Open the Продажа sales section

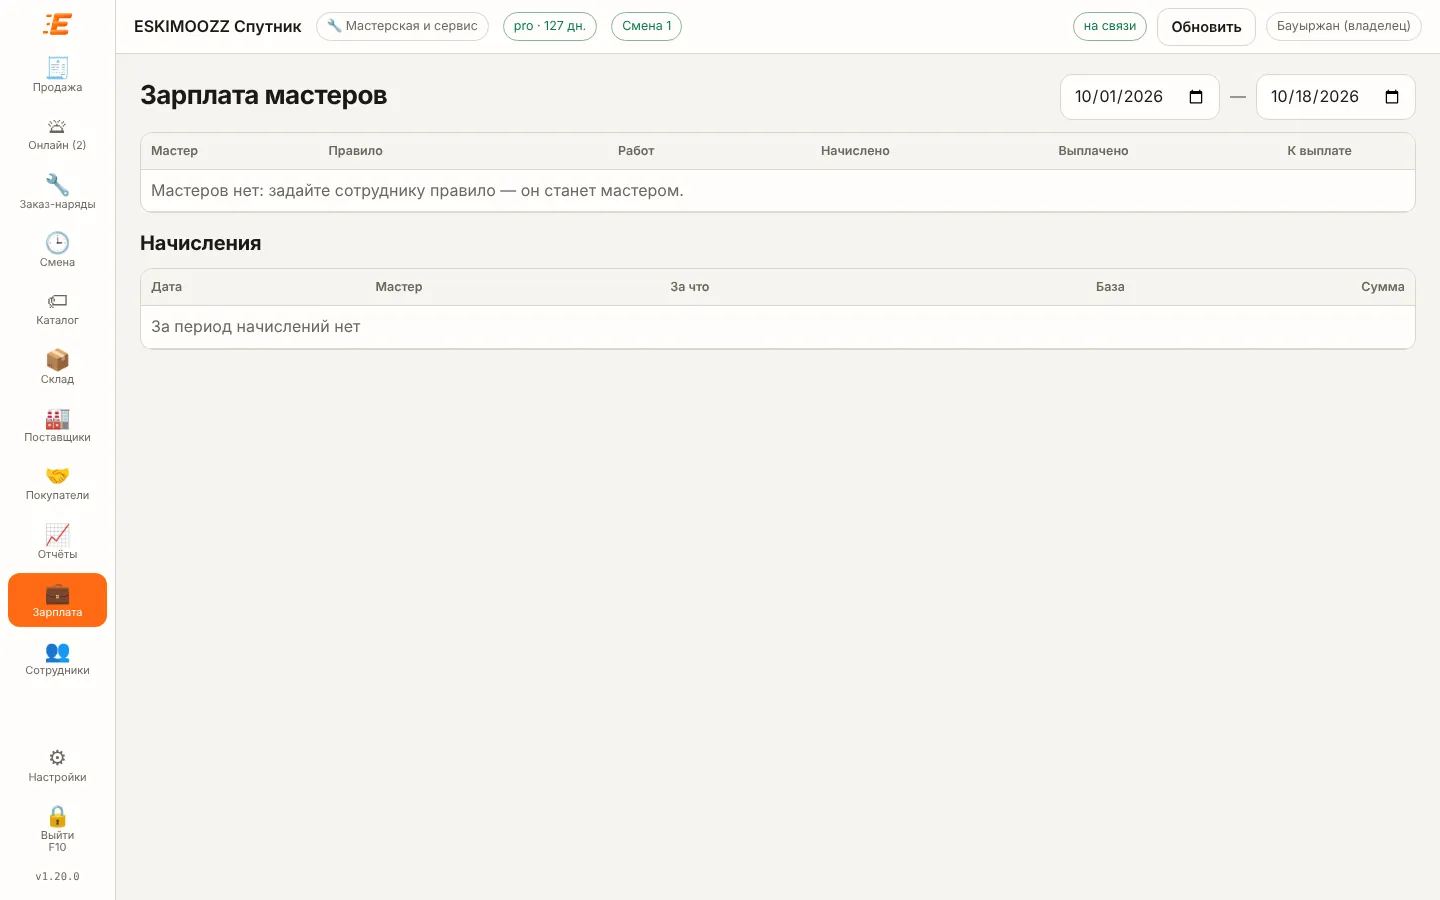tap(57, 75)
